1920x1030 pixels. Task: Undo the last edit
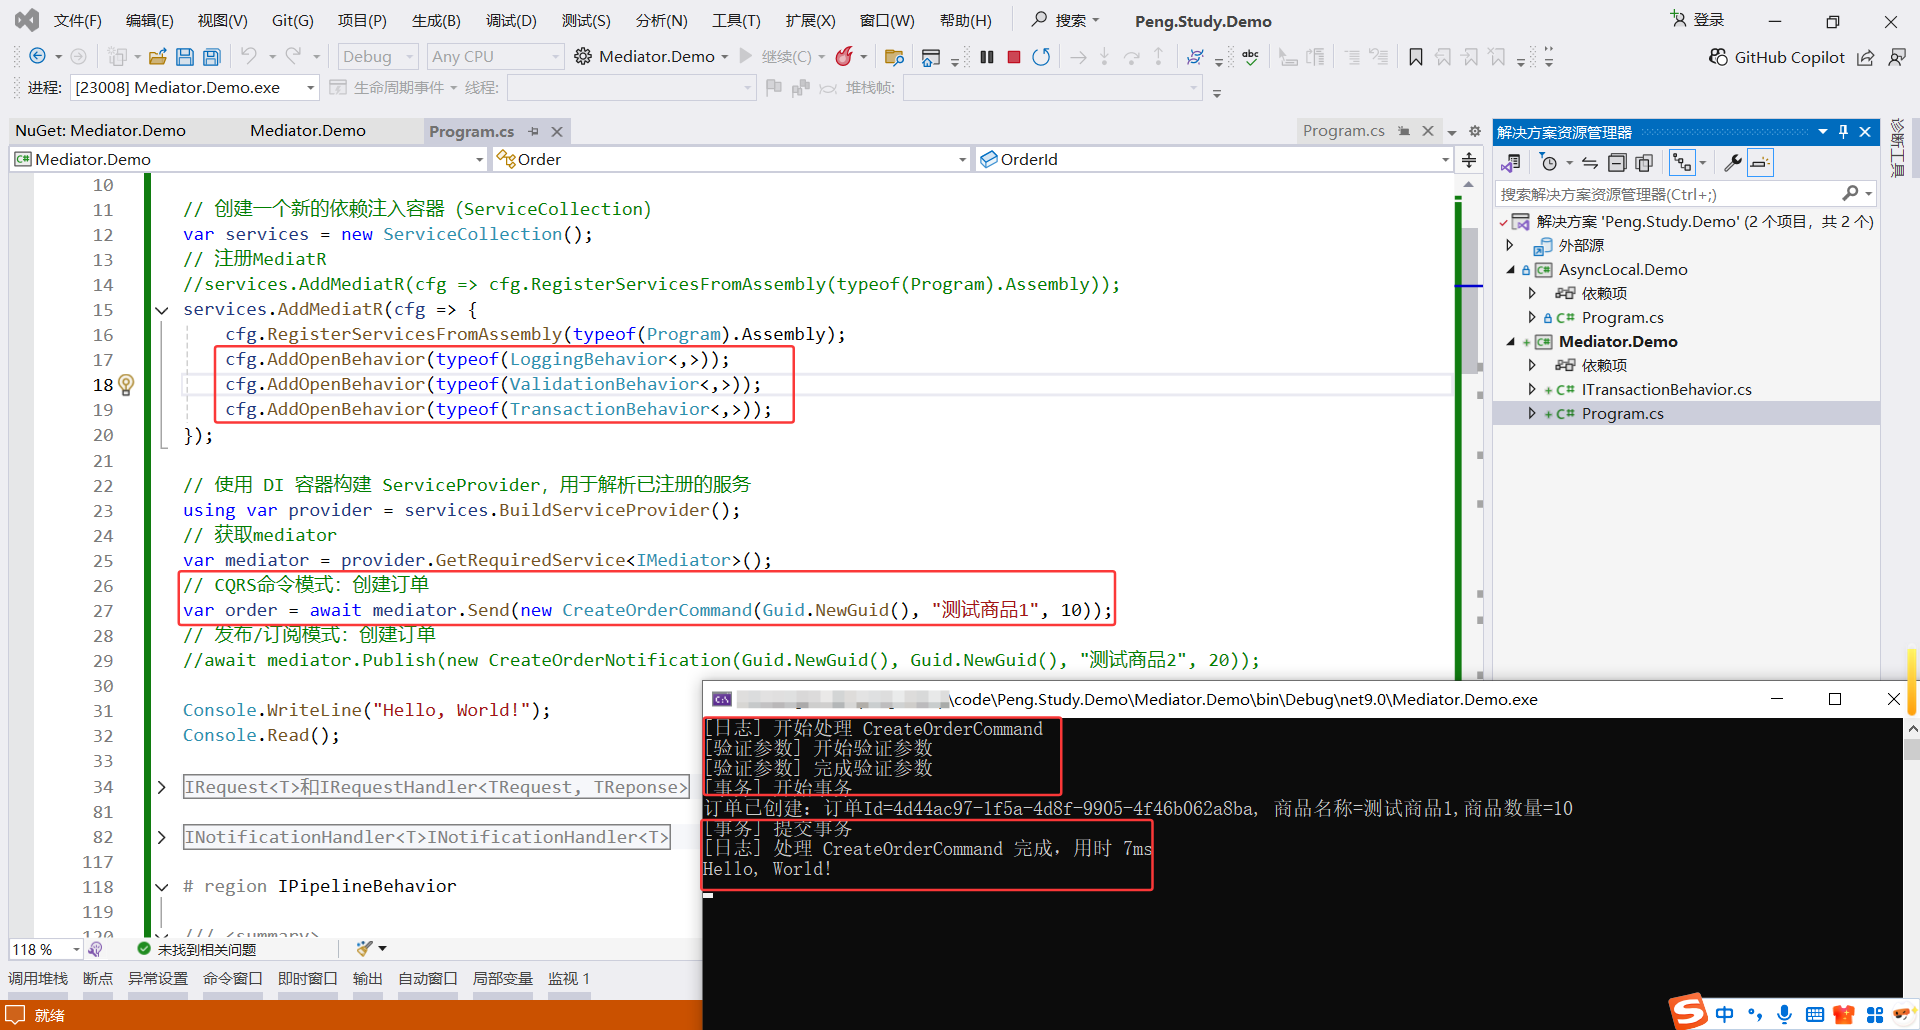[x=248, y=57]
